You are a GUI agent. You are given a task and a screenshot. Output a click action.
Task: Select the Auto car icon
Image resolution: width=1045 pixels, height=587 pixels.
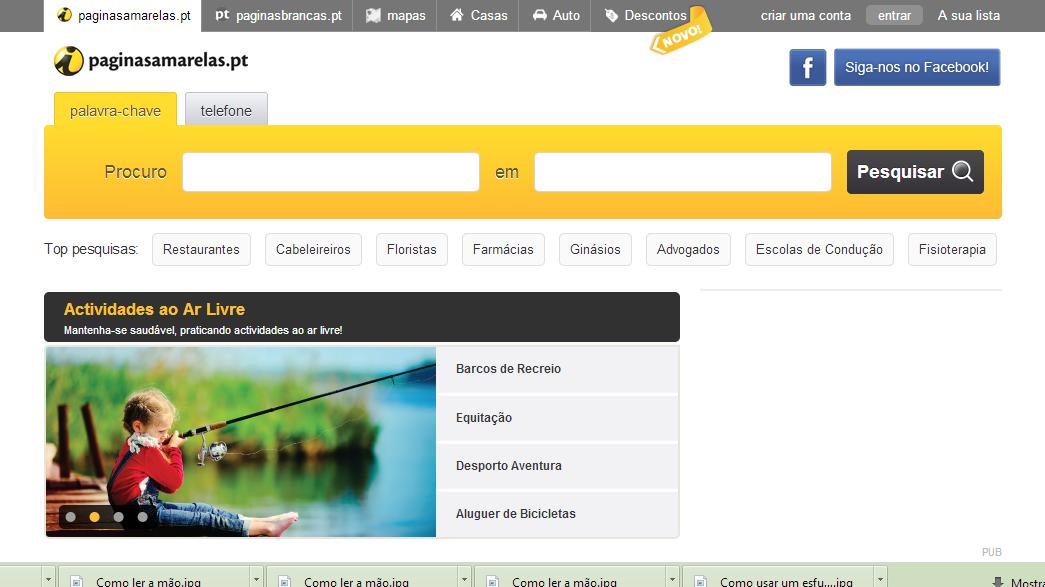540,15
